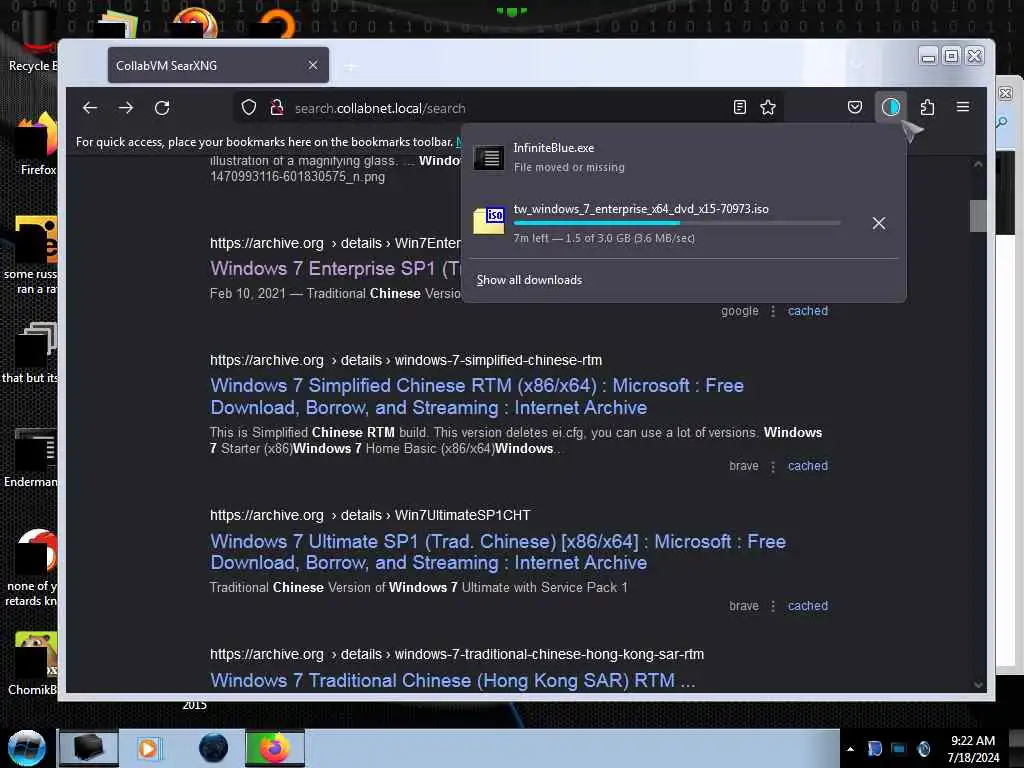Save page to Pocket
Viewport: 1024px width, 768px height.
(854, 107)
